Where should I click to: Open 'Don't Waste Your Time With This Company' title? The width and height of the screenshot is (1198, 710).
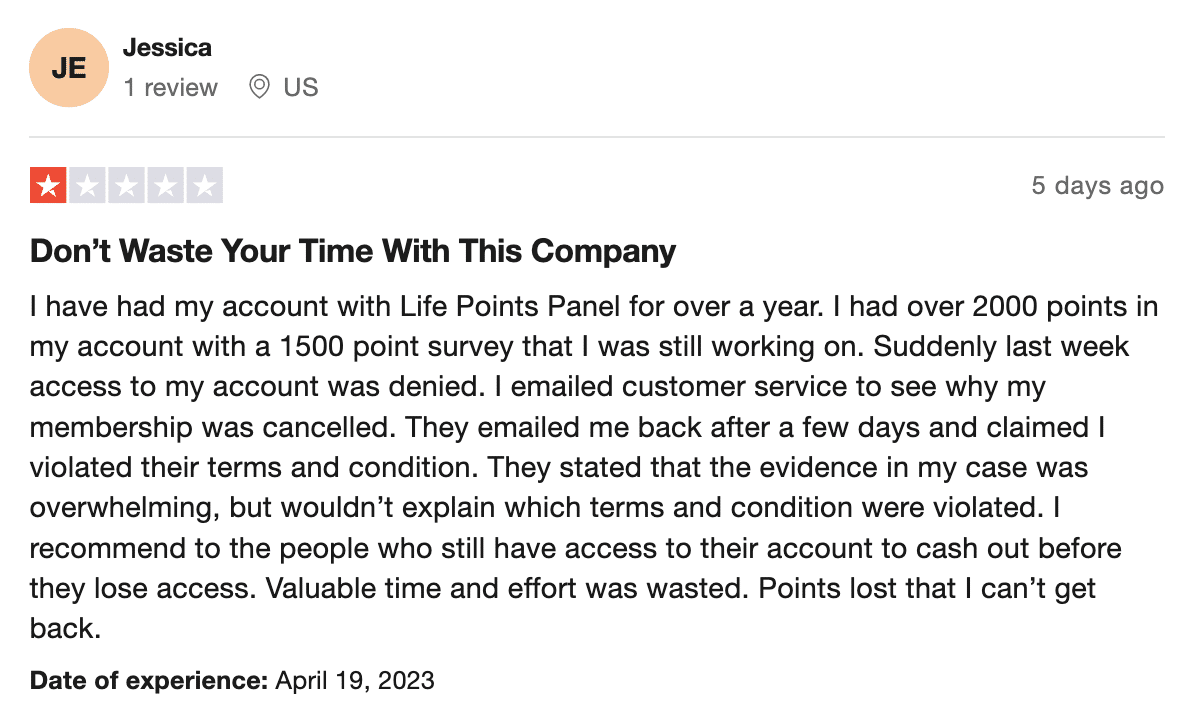click(x=353, y=251)
